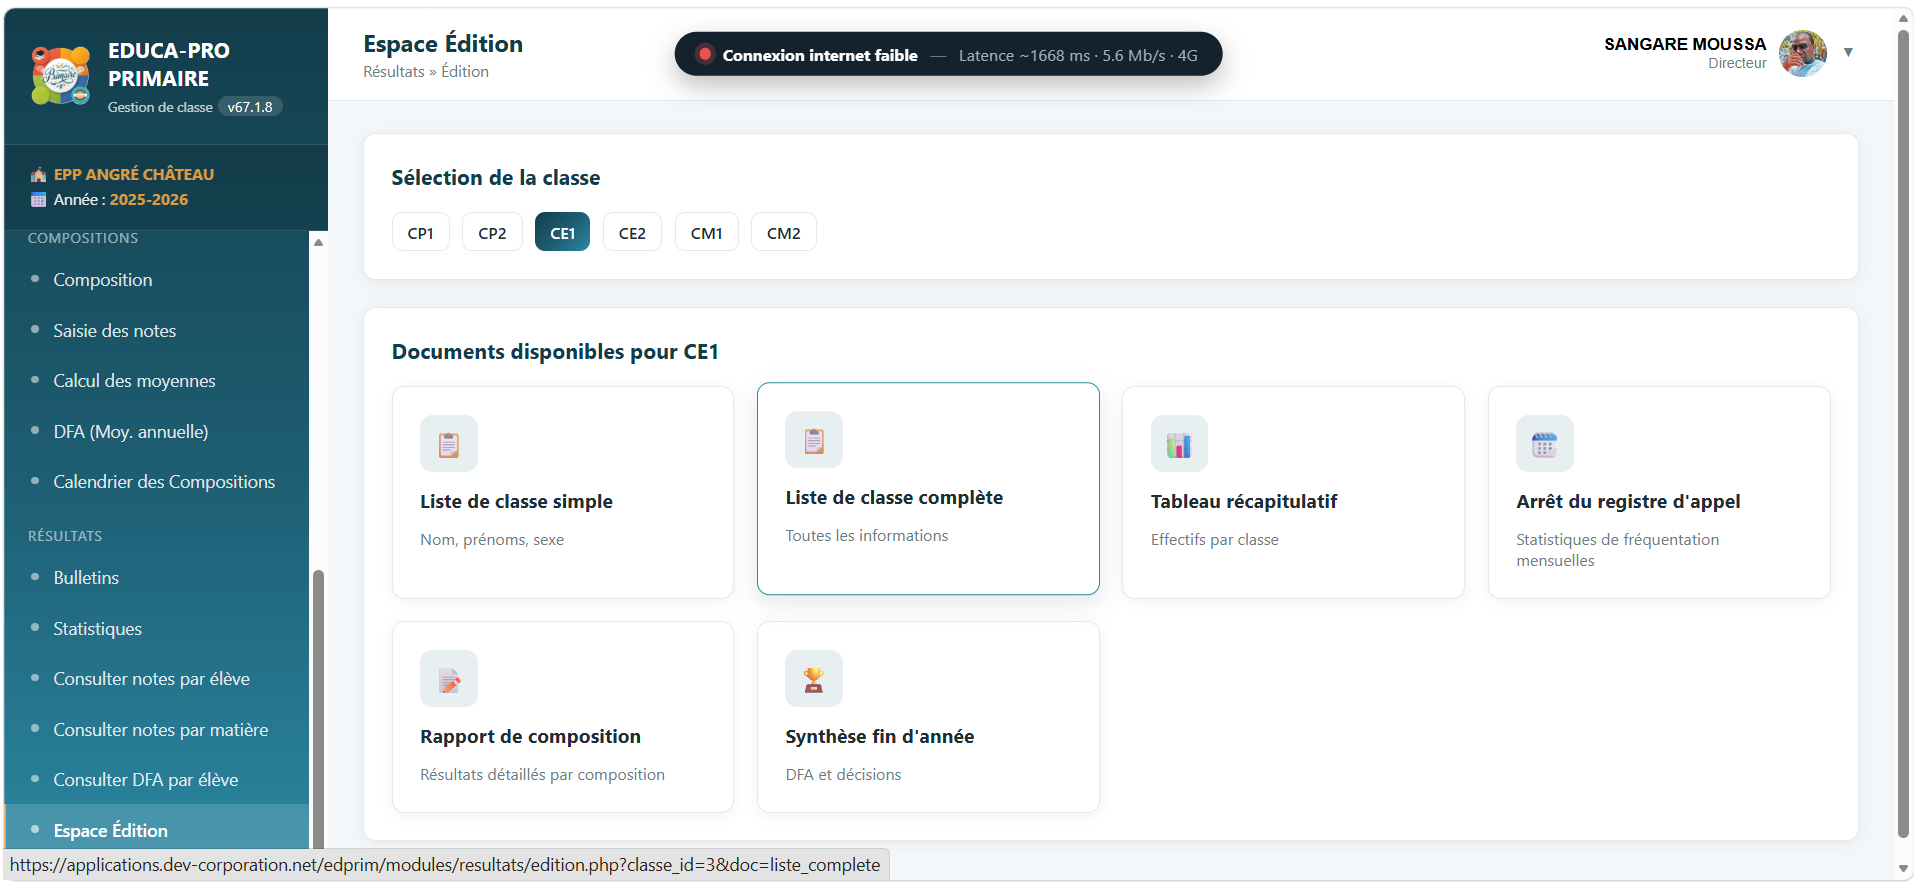Click the sidebar vertical scrollbar thumb
The height and width of the screenshot is (882, 1917).
[x=318, y=709]
